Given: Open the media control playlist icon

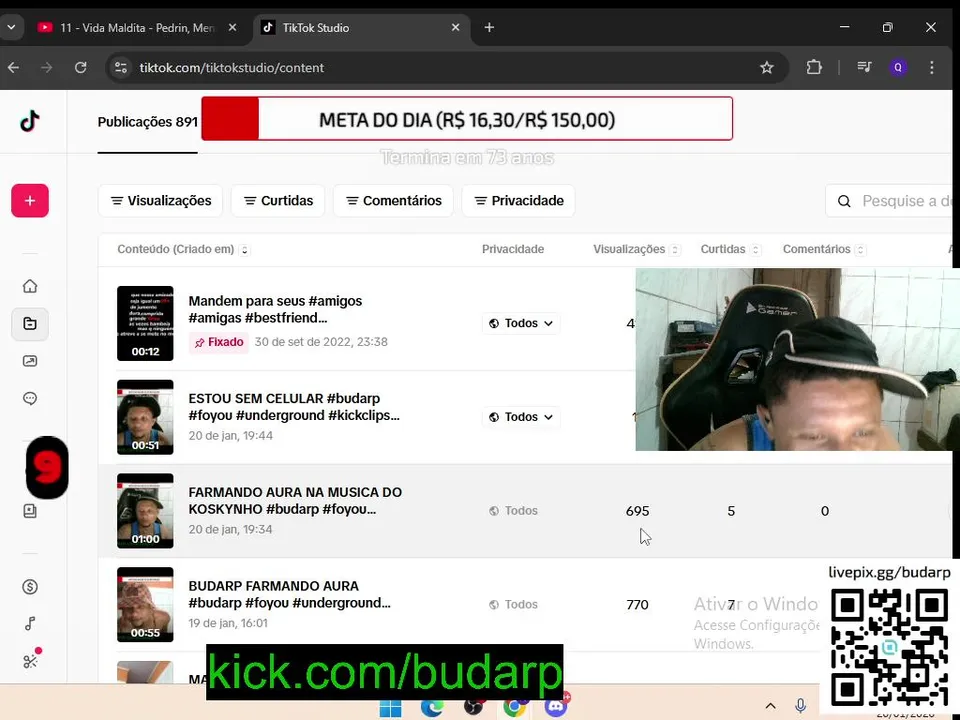Looking at the screenshot, I should coord(864,67).
